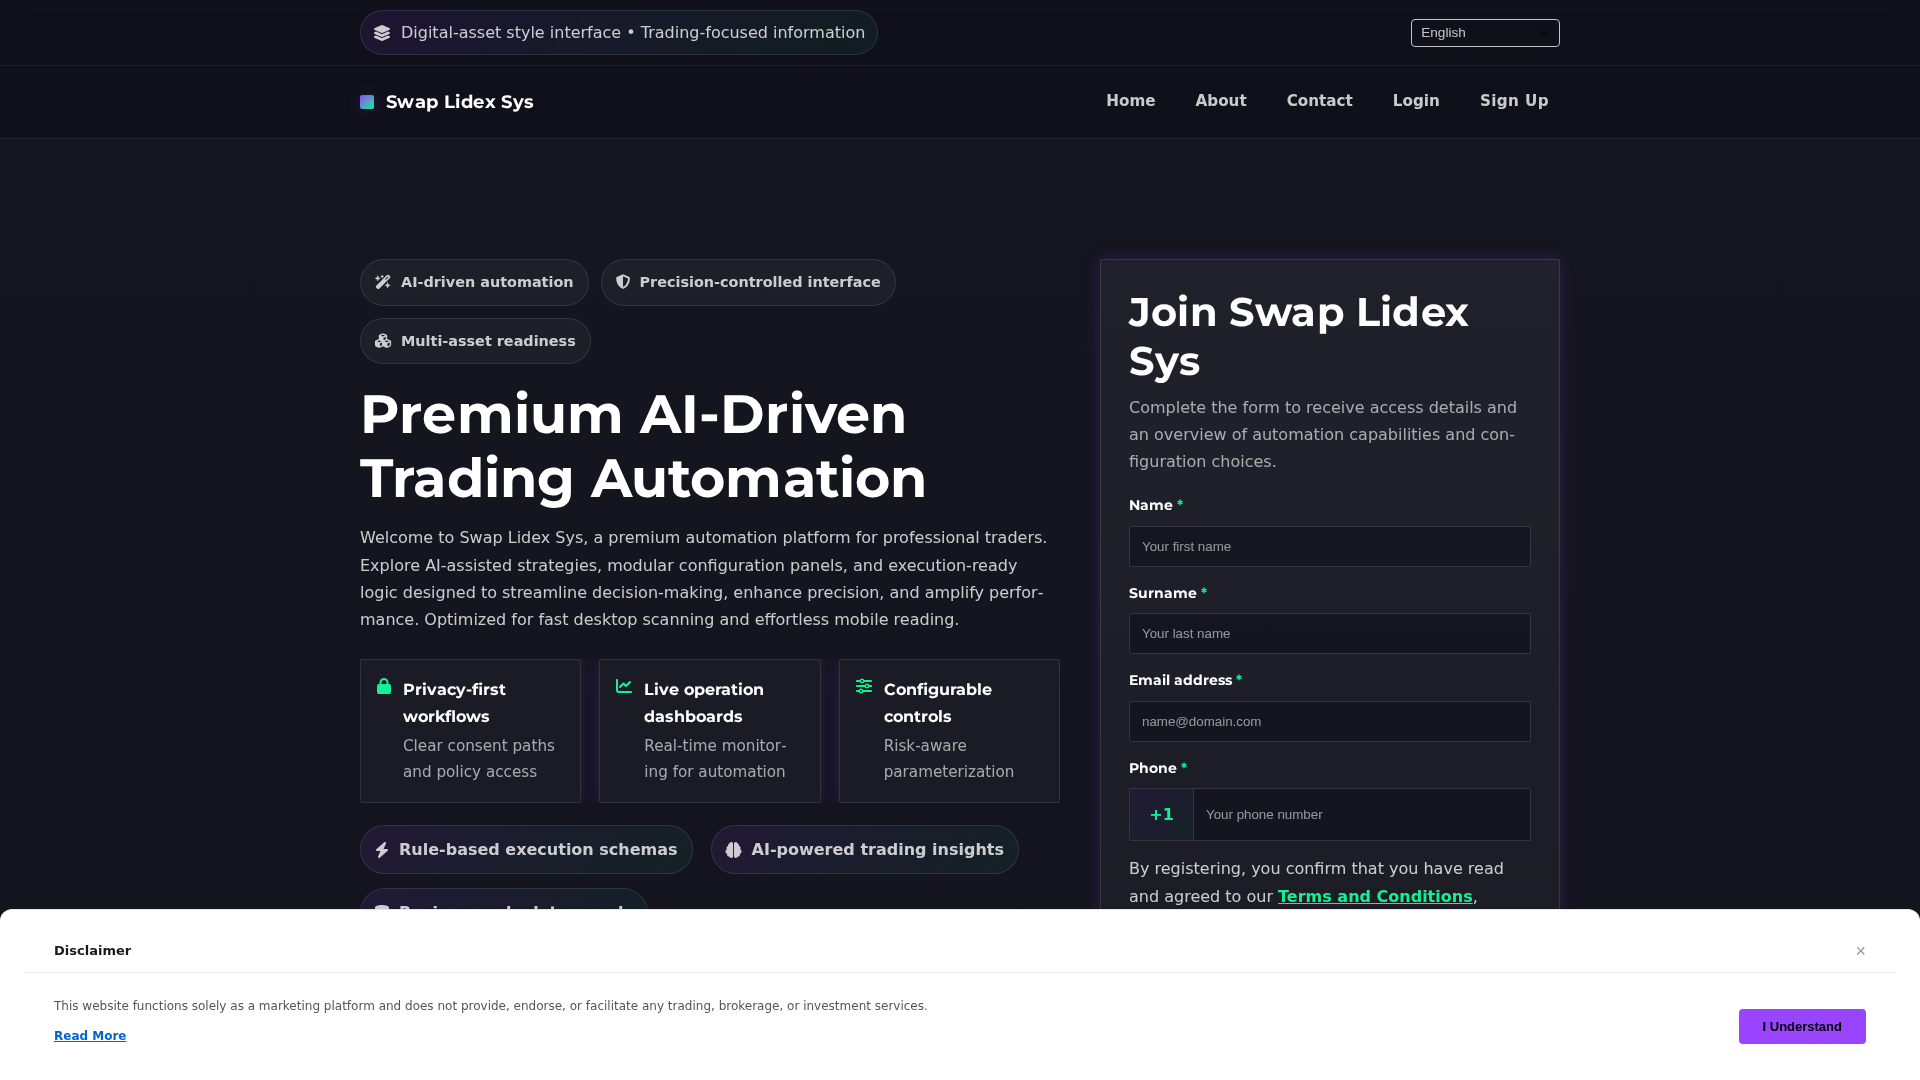Screen dimensions: 1920x1080
Task: Select Contact in the navigation bar
Action: pyautogui.click(x=1319, y=101)
